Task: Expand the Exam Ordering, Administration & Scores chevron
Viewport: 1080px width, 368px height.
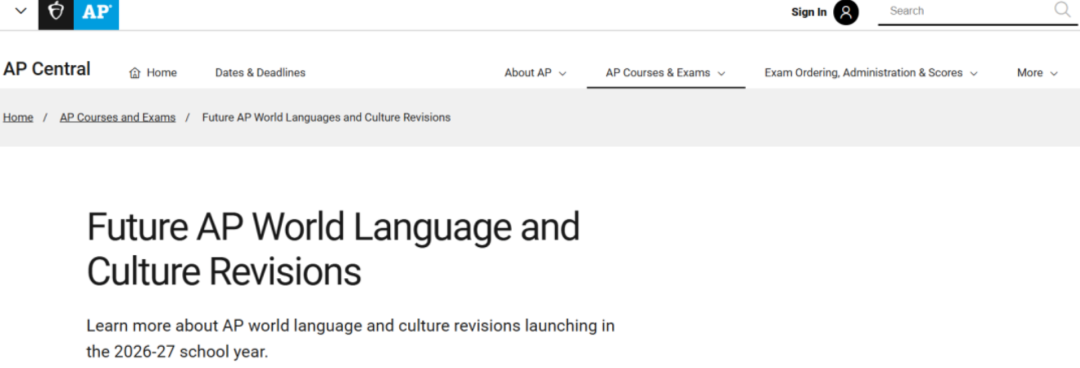Action: coord(973,73)
